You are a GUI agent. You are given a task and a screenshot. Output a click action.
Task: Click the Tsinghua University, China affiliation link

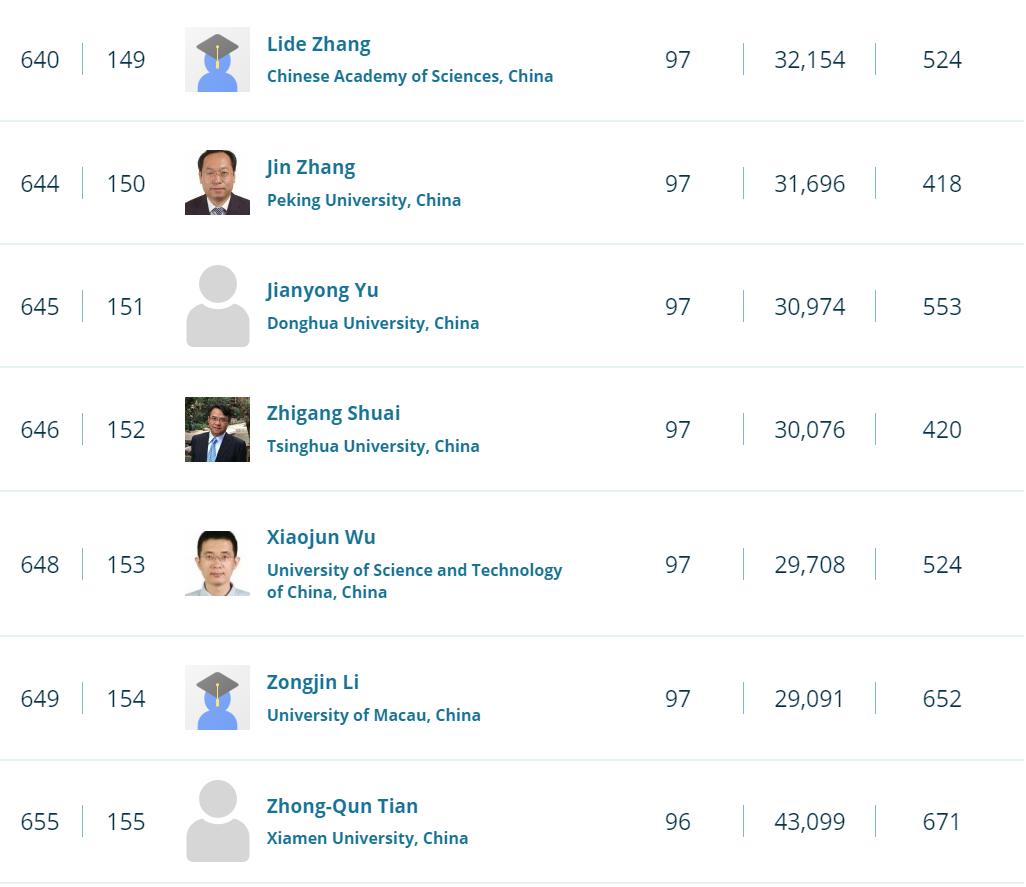(x=372, y=446)
